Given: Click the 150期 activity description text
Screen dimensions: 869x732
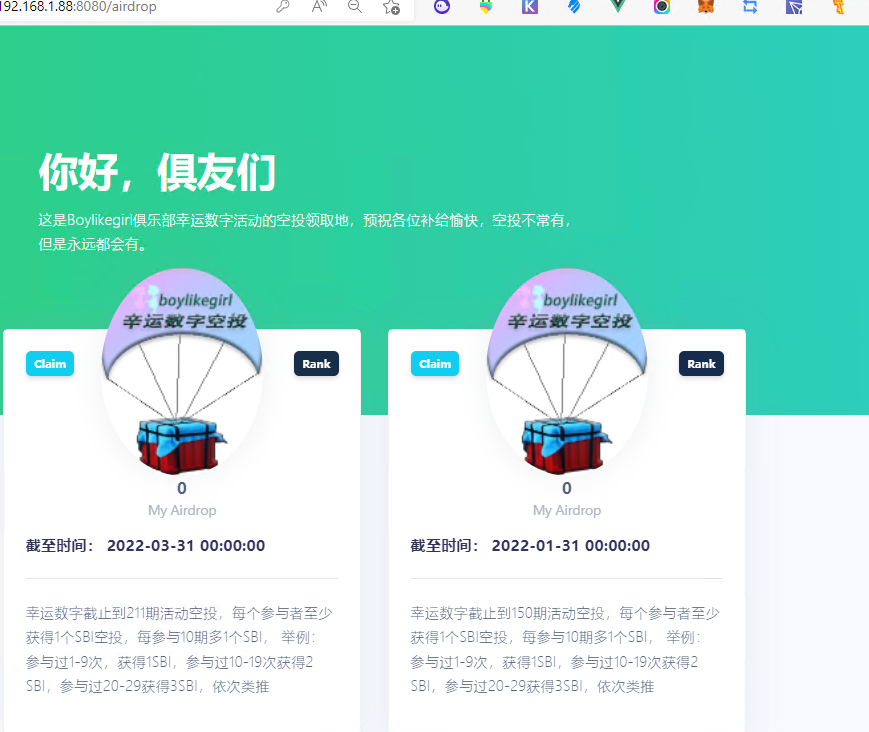Looking at the screenshot, I should [565, 649].
